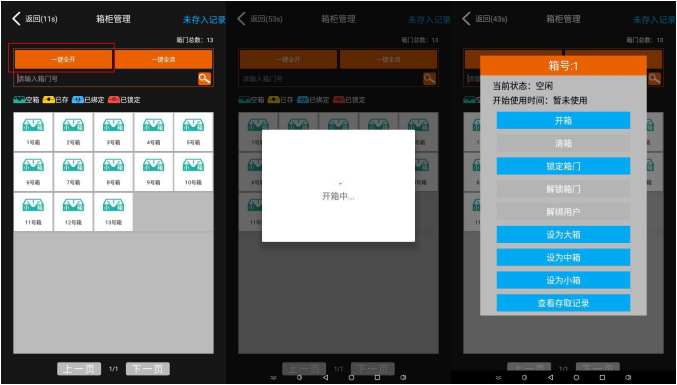The width and height of the screenshot is (677, 385).
Task: Set box size with 设为小箱
Action: (563, 280)
